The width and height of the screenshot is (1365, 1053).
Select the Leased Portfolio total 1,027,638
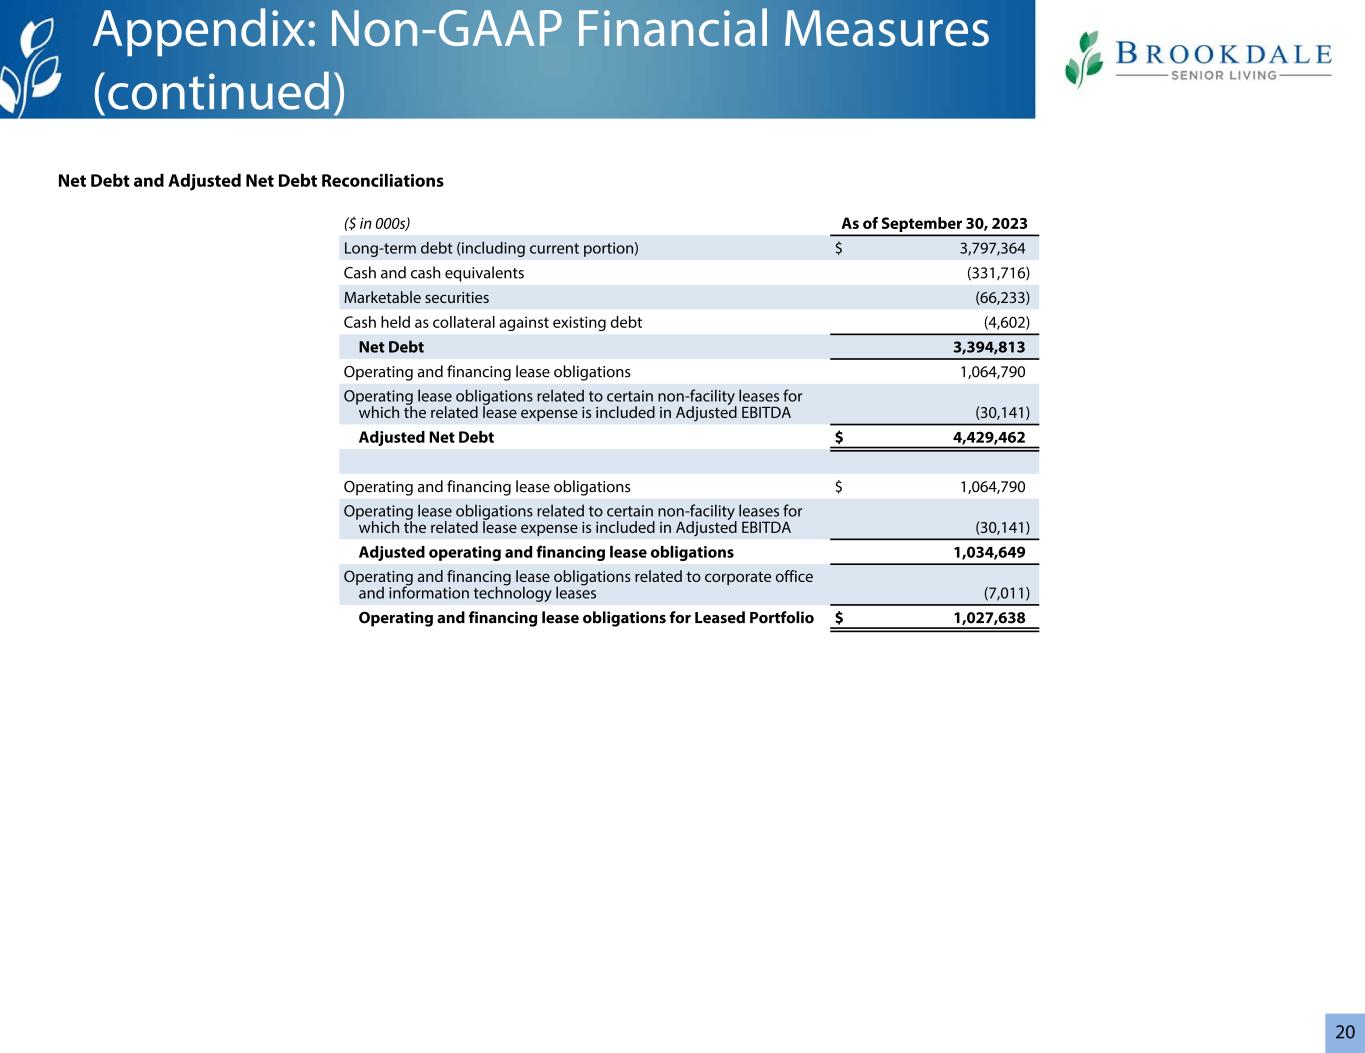coord(989,618)
